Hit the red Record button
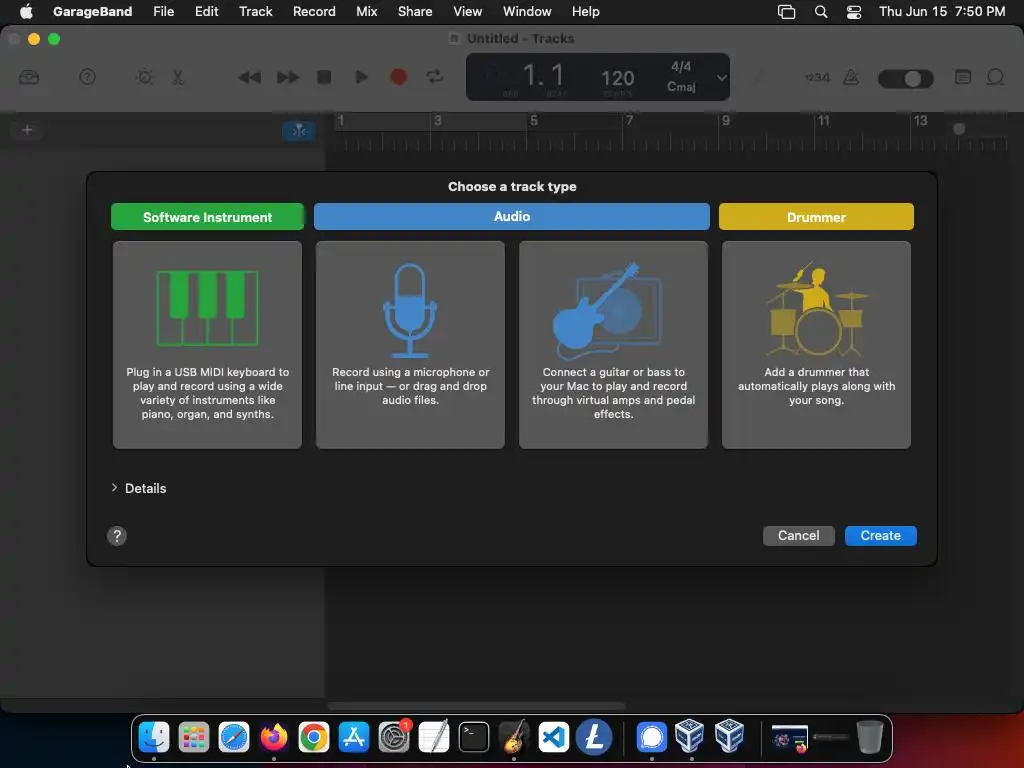This screenshot has width=1024, height=768. (x=398, y=77)
